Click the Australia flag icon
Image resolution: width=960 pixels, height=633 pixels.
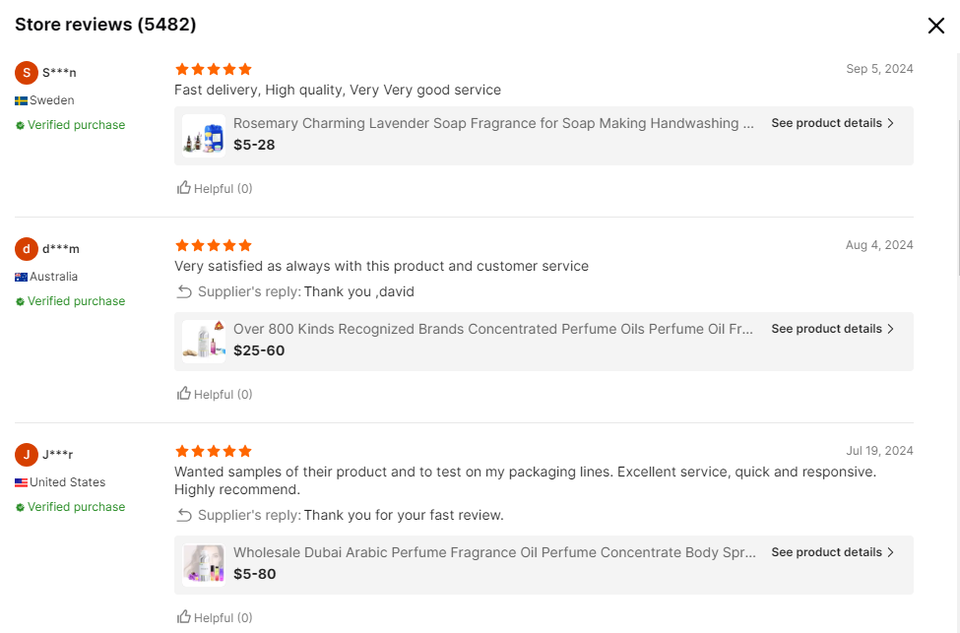20,277
